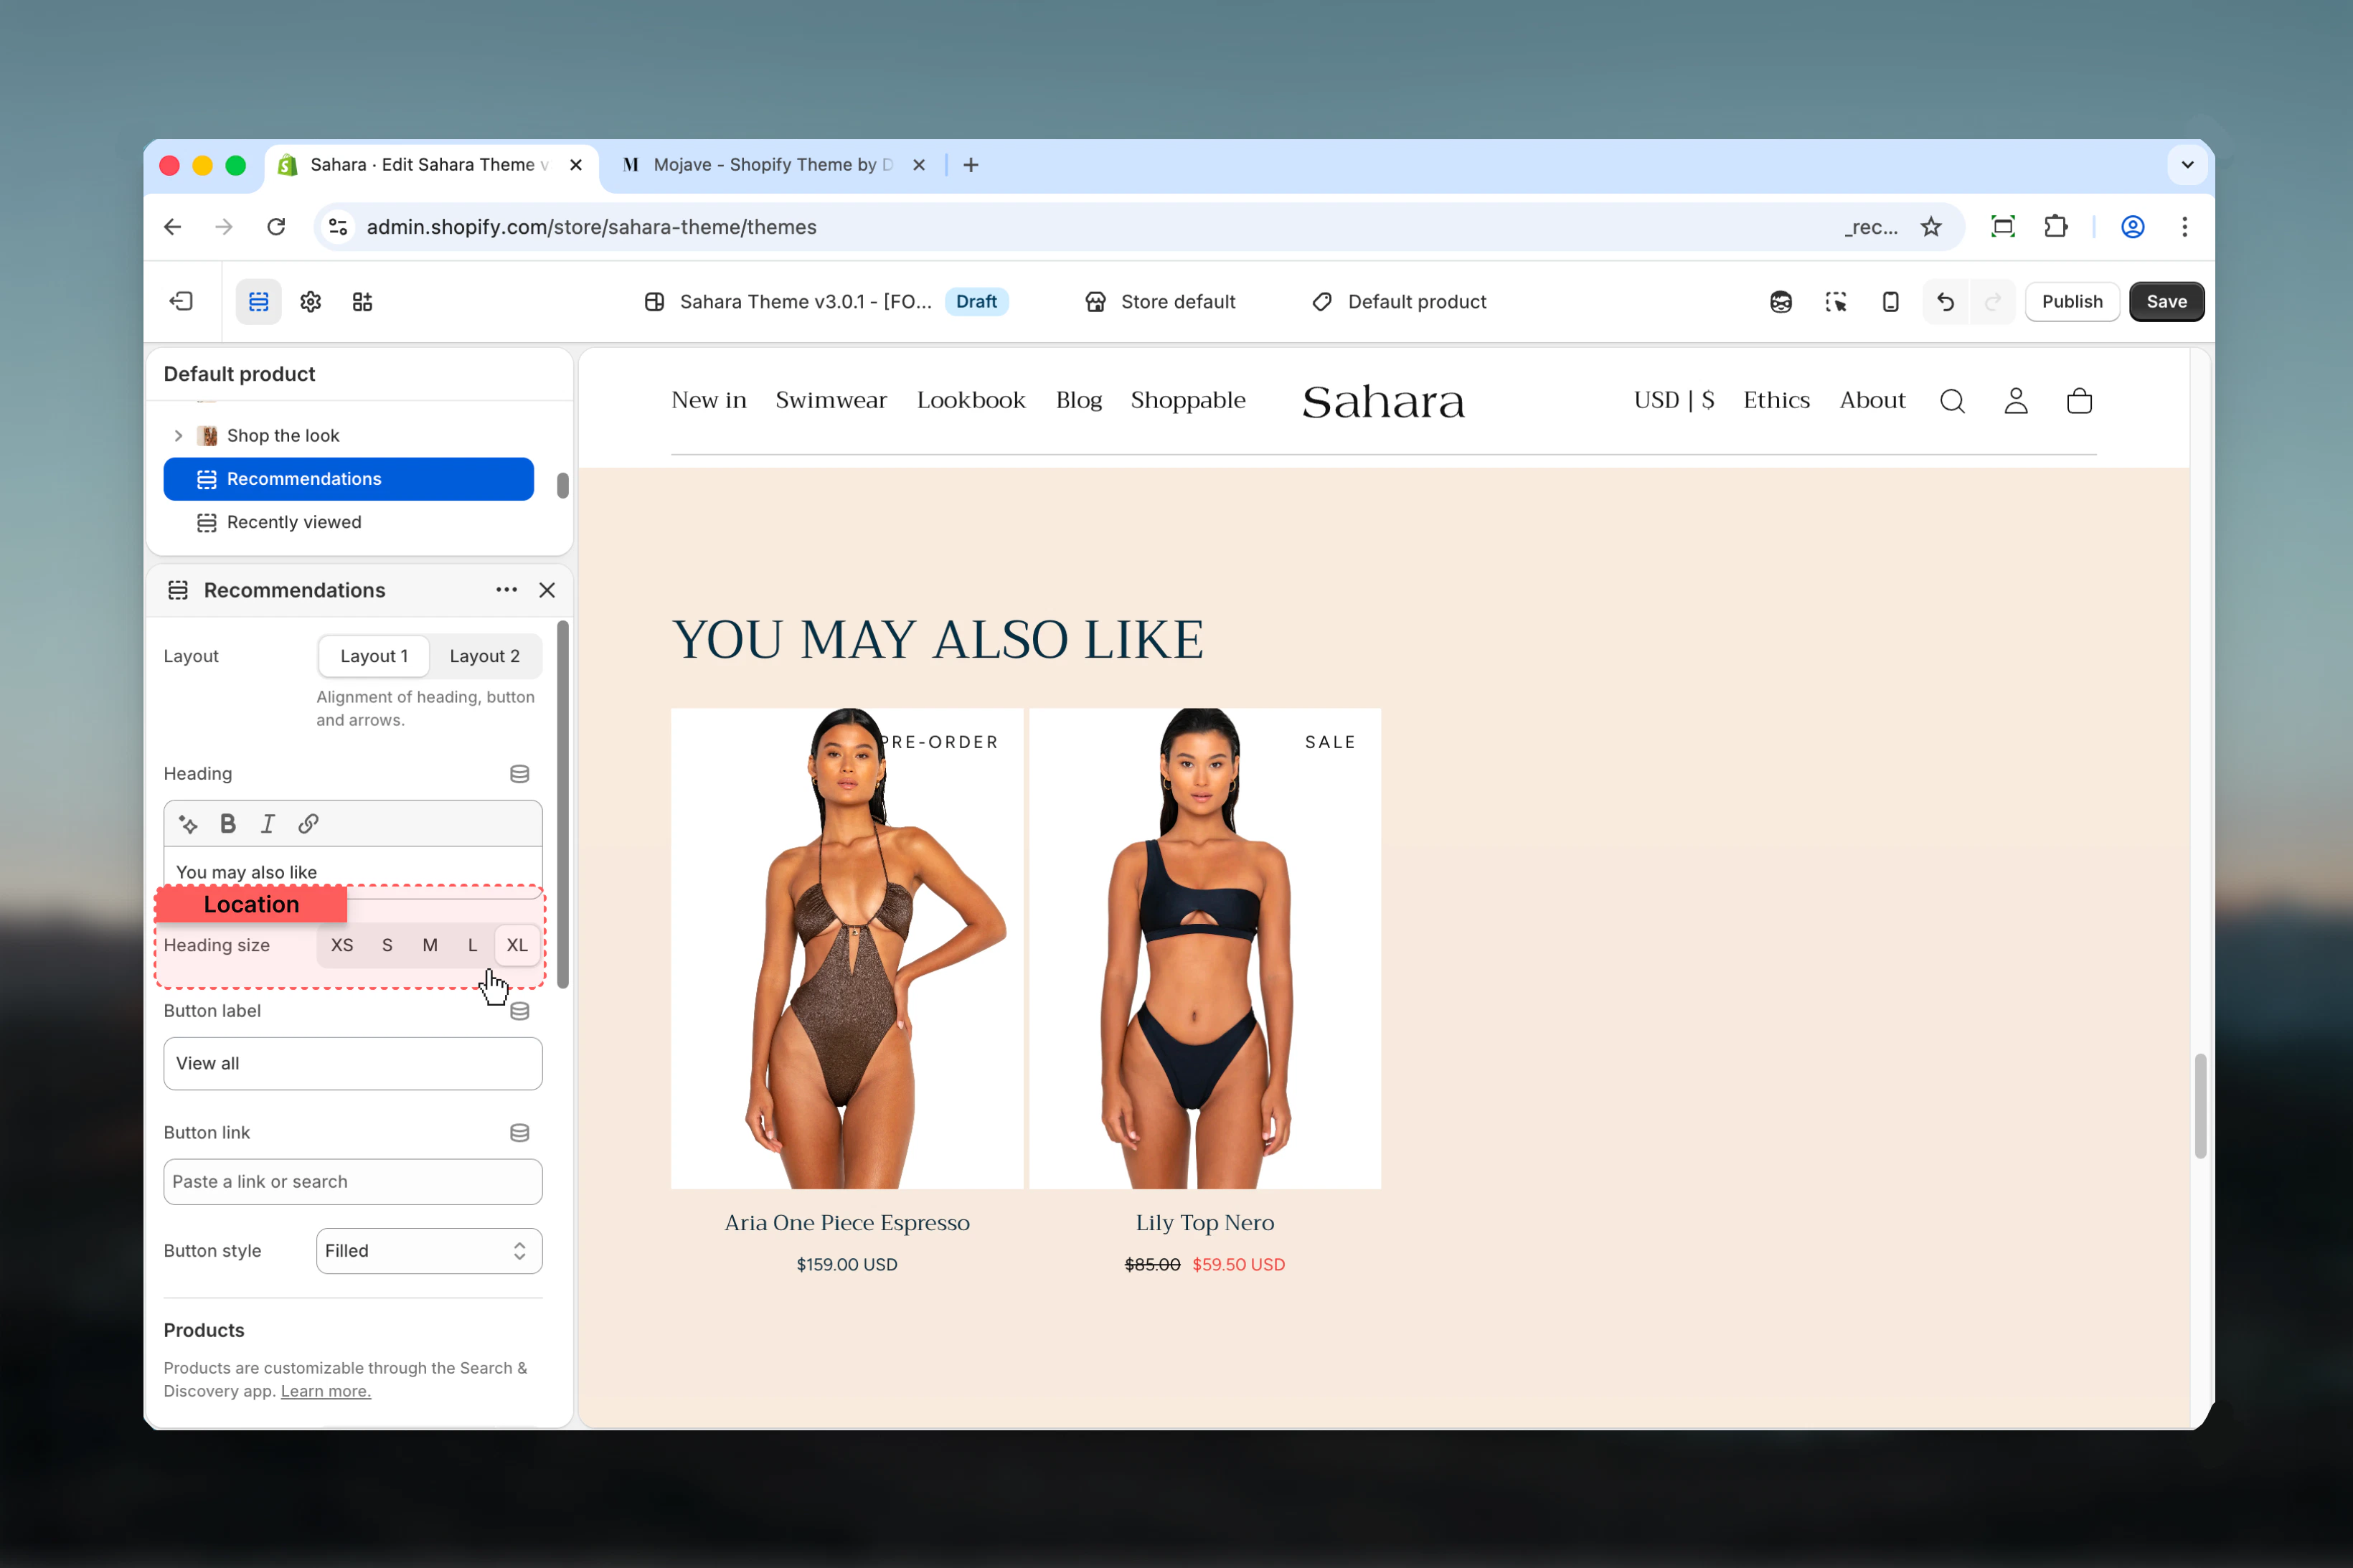The image size is (2353, 1568).
Task: Open the Store default market selector
Action: 1160,301
